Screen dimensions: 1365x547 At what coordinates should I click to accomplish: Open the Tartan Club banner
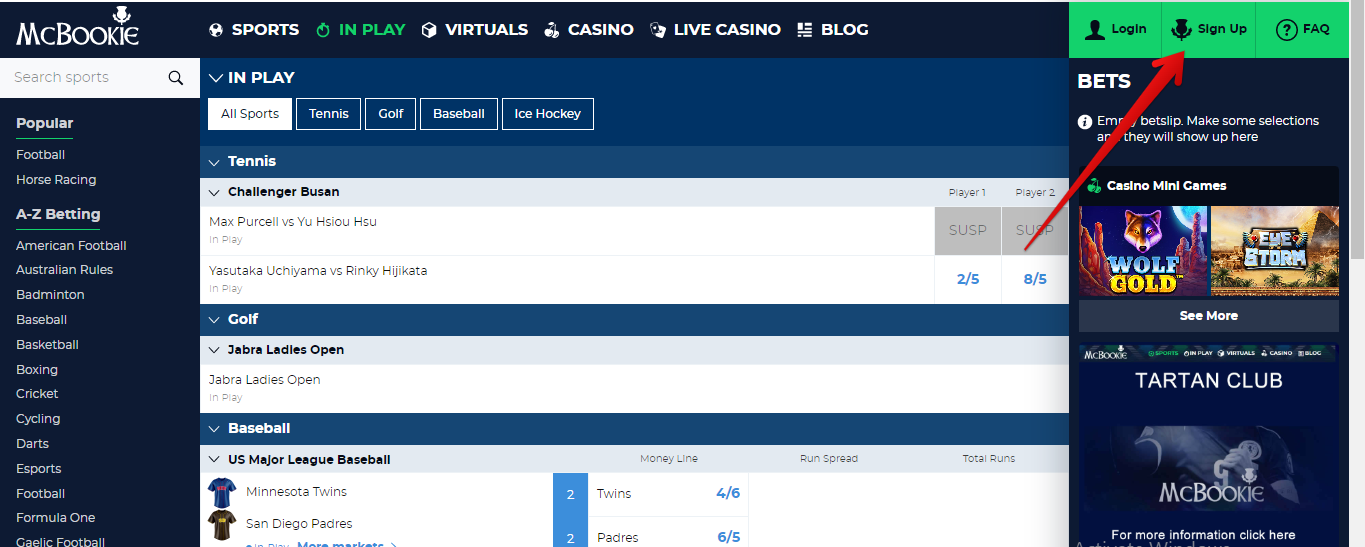tap(1209, 445)
